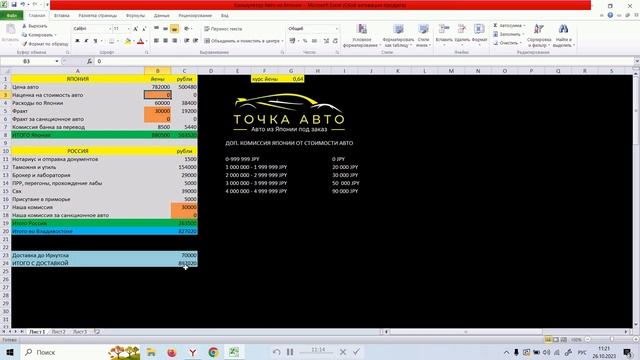Image resolution: width=640 pixels, height=360 pixels.
Task: Click the Percent Style icon
Action: point(305,41)
